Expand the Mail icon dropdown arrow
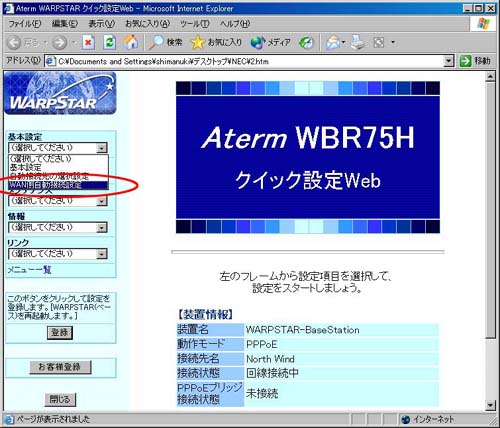This screenshot has width=500, height=428. [344, 42]
